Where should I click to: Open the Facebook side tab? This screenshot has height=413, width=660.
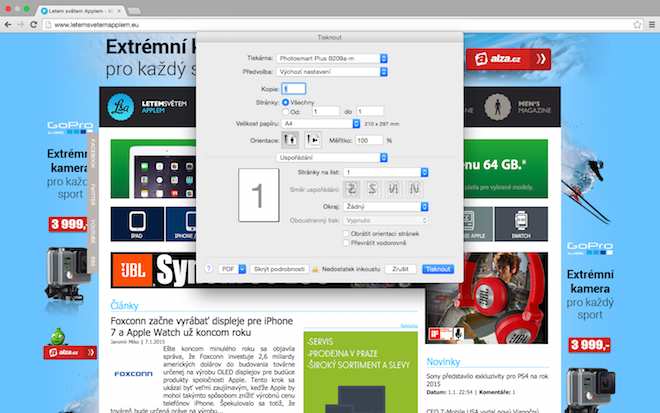point(93,154)
